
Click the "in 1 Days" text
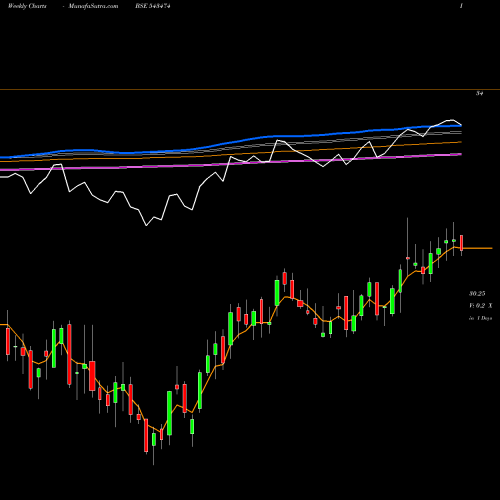[480, 318]
